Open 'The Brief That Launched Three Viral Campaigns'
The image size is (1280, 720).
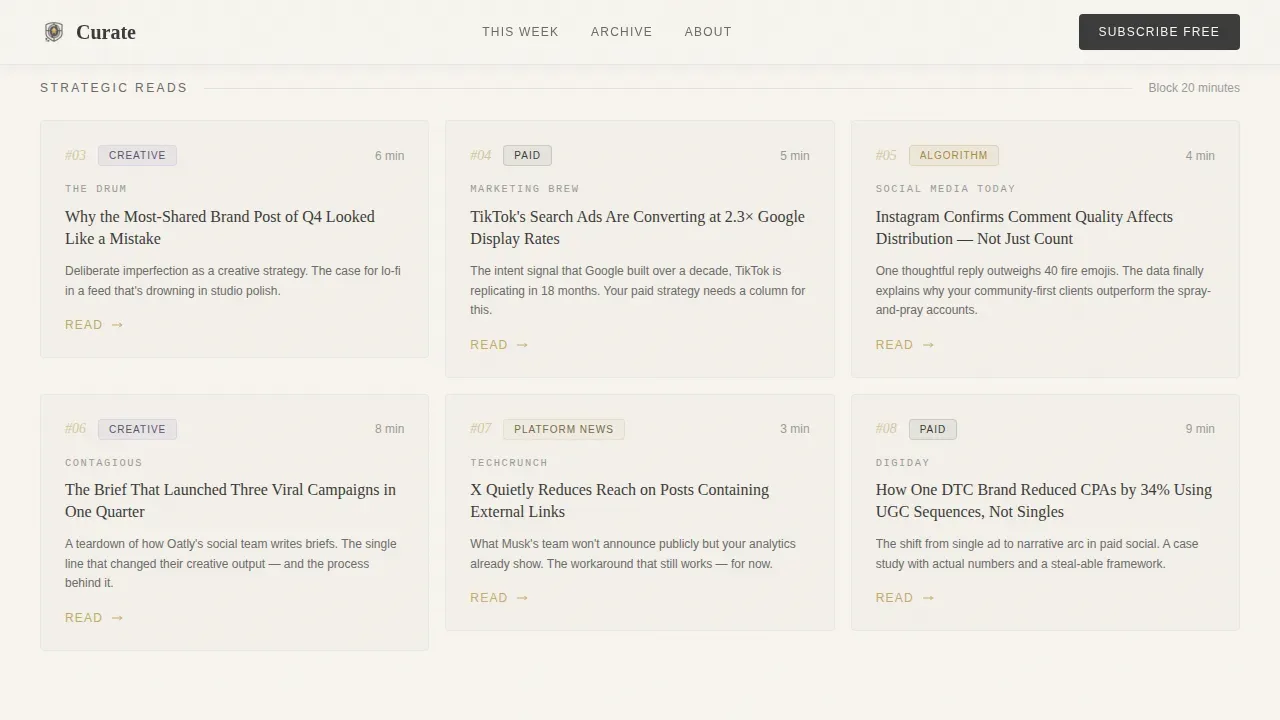(230, 501)
